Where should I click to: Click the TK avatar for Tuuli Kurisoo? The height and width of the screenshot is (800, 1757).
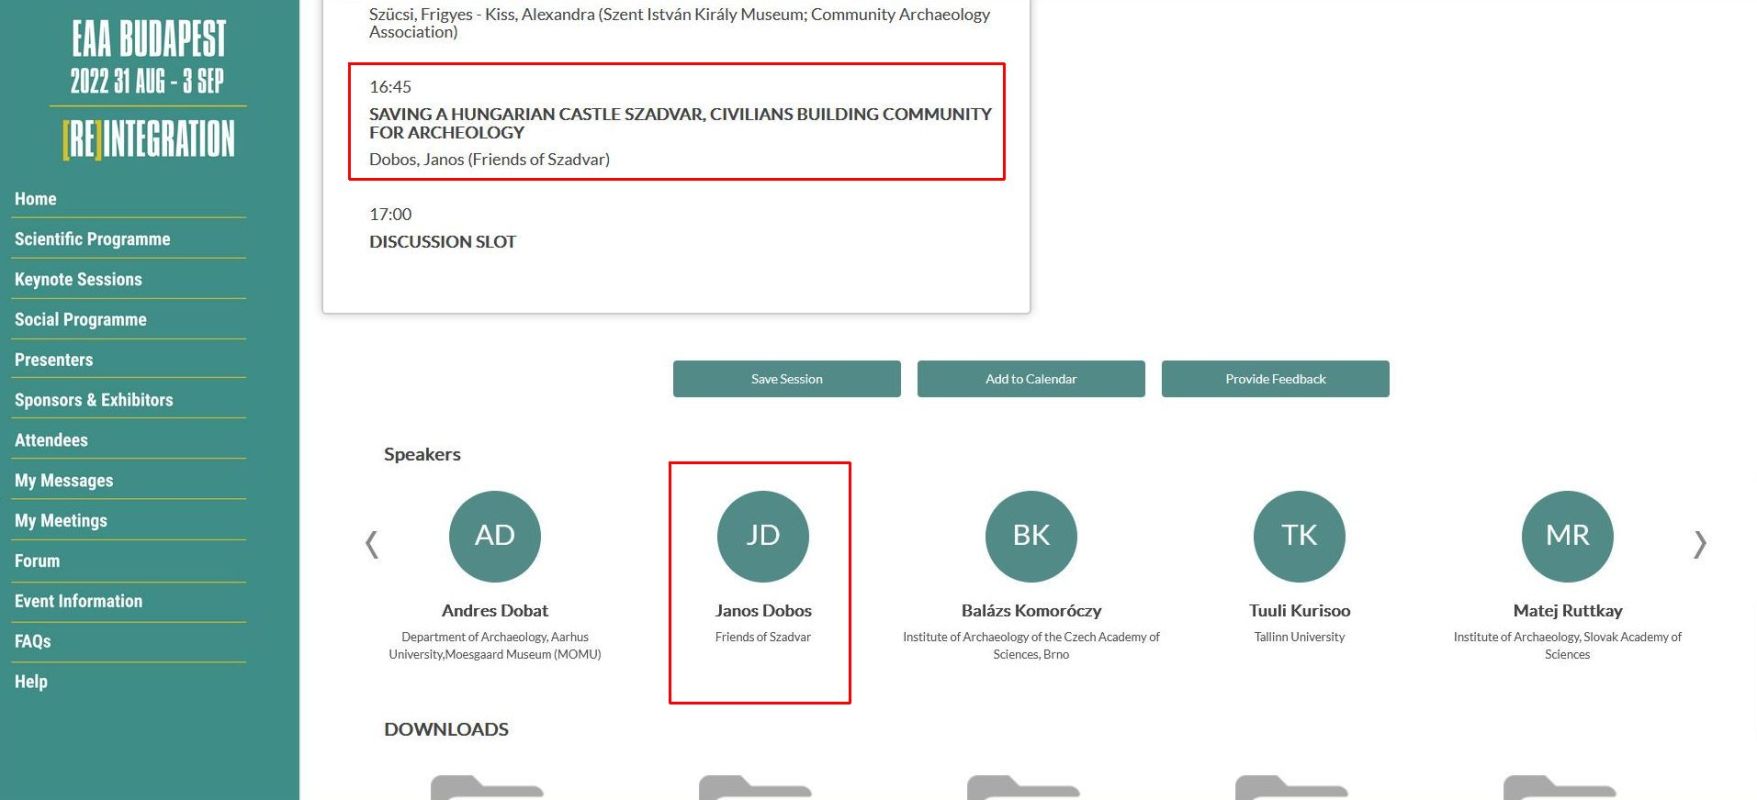pos(1298,536)
